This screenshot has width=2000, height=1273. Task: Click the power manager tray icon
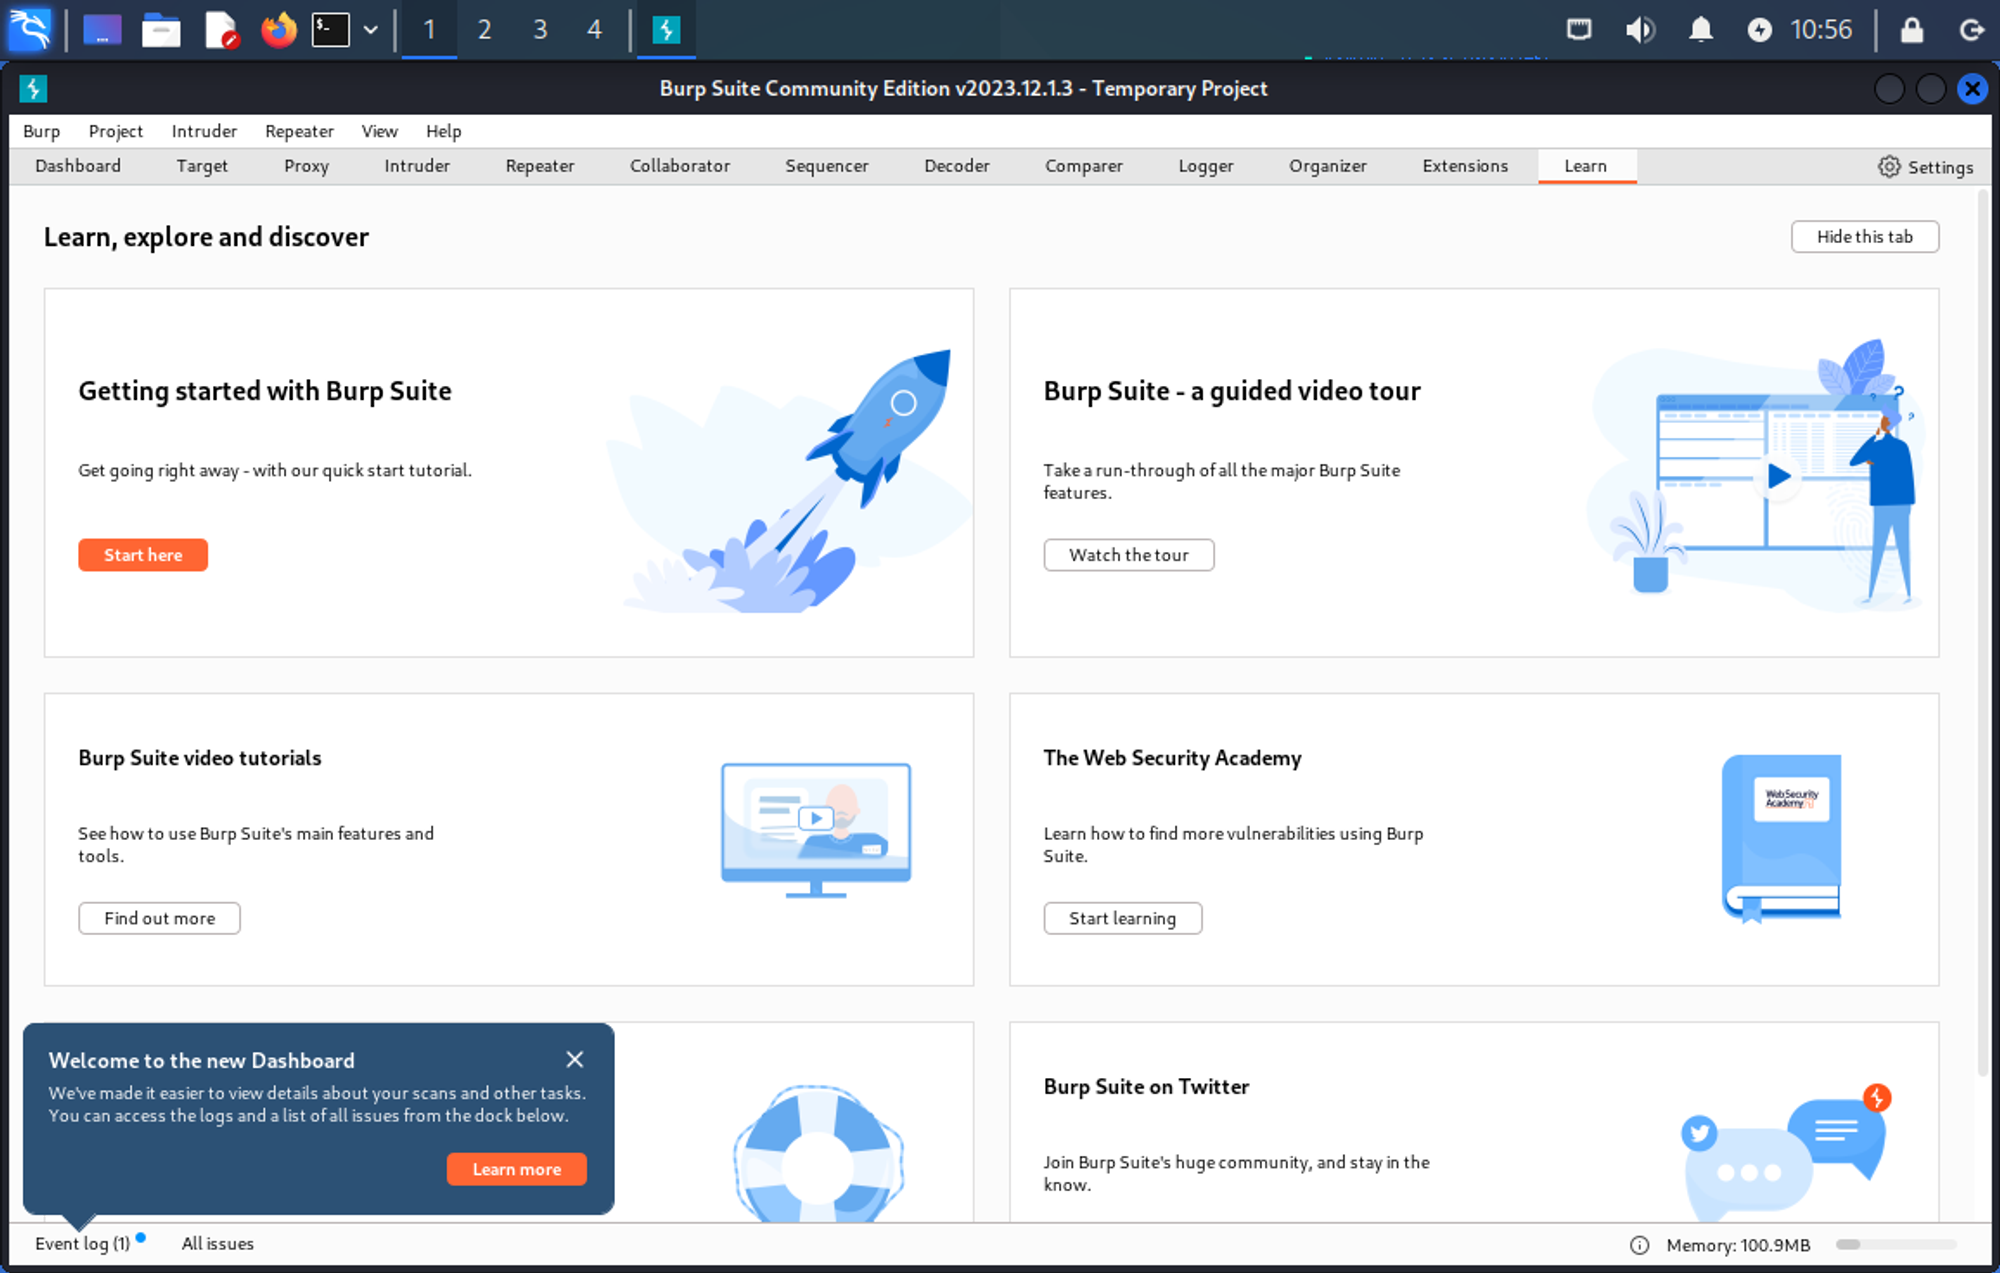[1760, 30]
